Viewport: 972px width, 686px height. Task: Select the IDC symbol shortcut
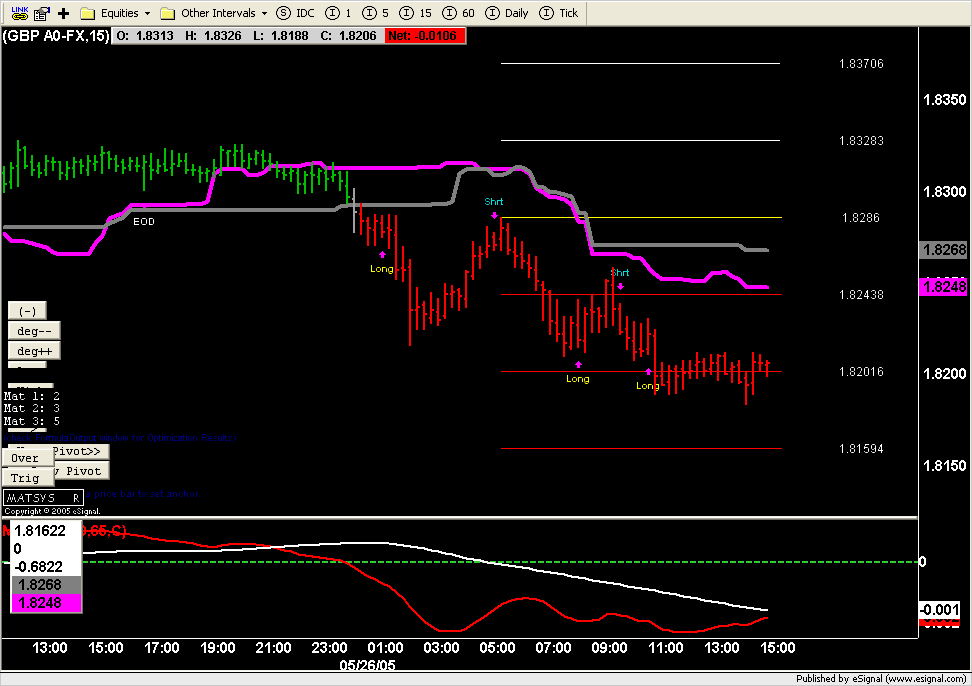tap(295, 13)
